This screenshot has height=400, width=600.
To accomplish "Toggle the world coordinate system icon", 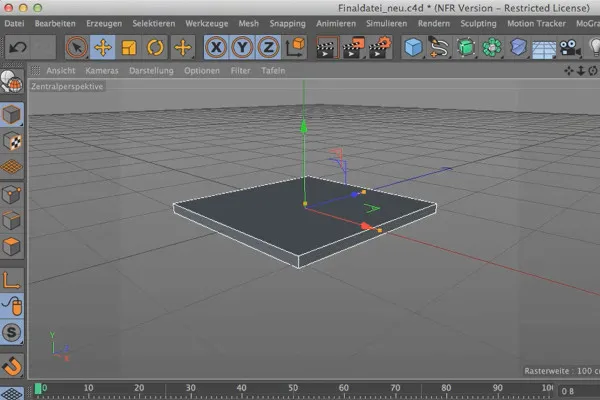I will coord(295,47).
